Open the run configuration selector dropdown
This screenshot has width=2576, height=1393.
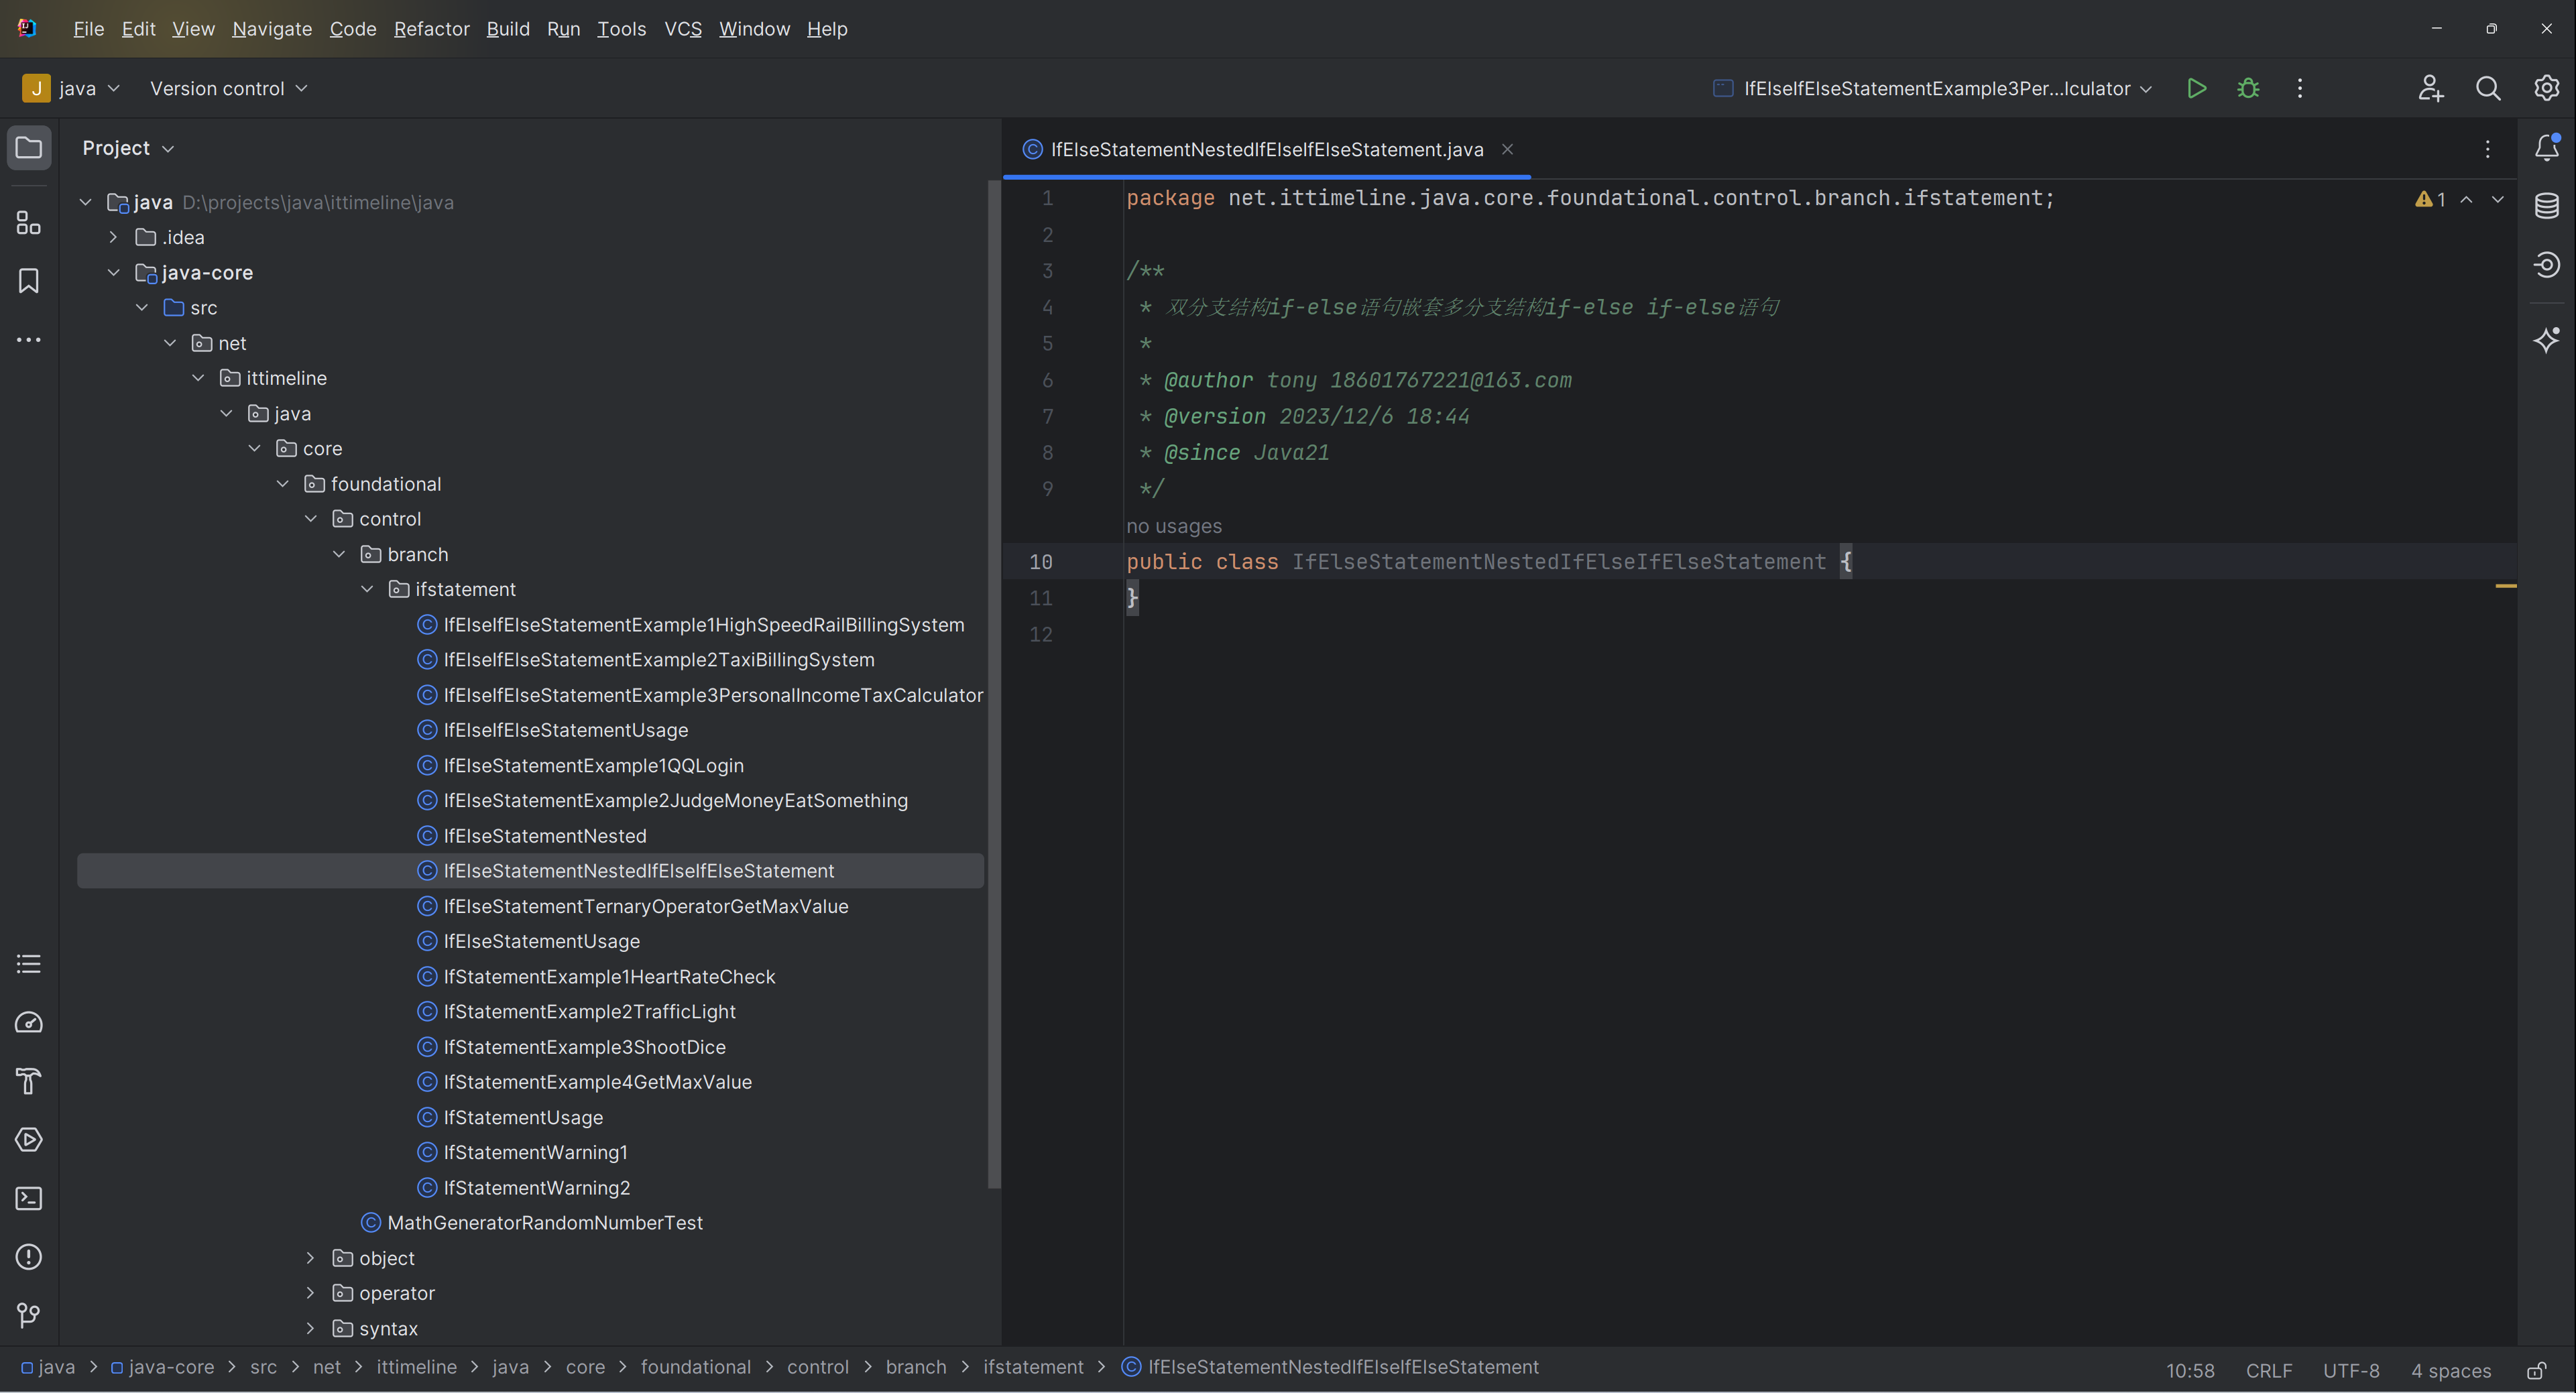(1933, 88)
